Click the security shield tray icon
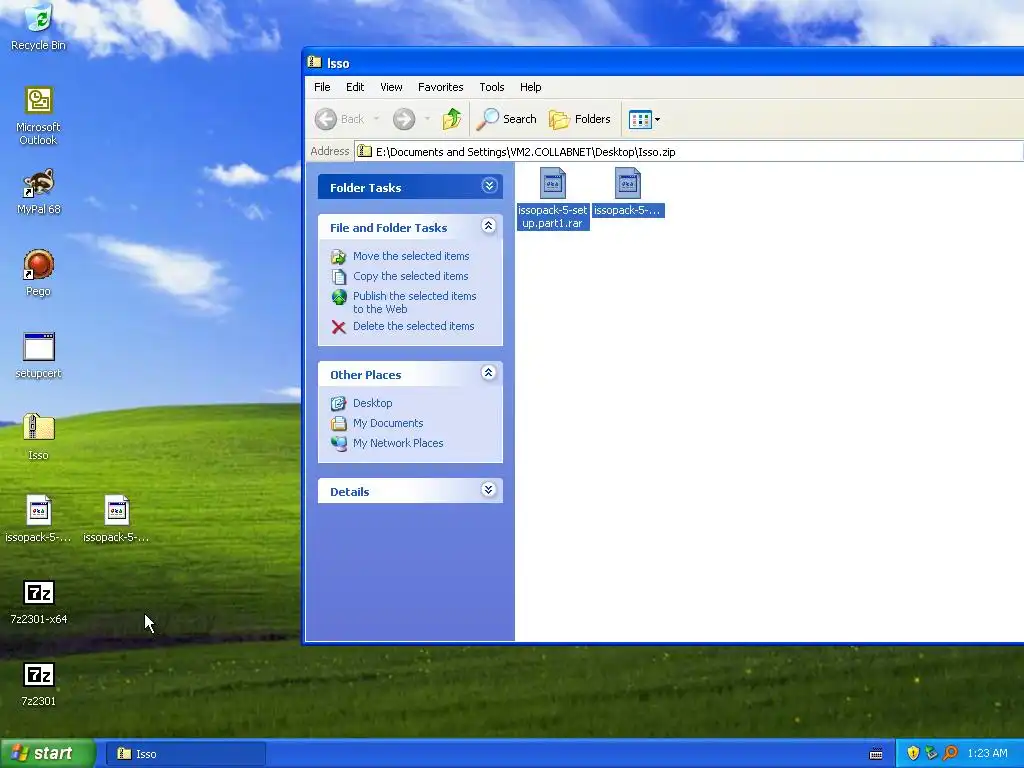 pos(913,753)
